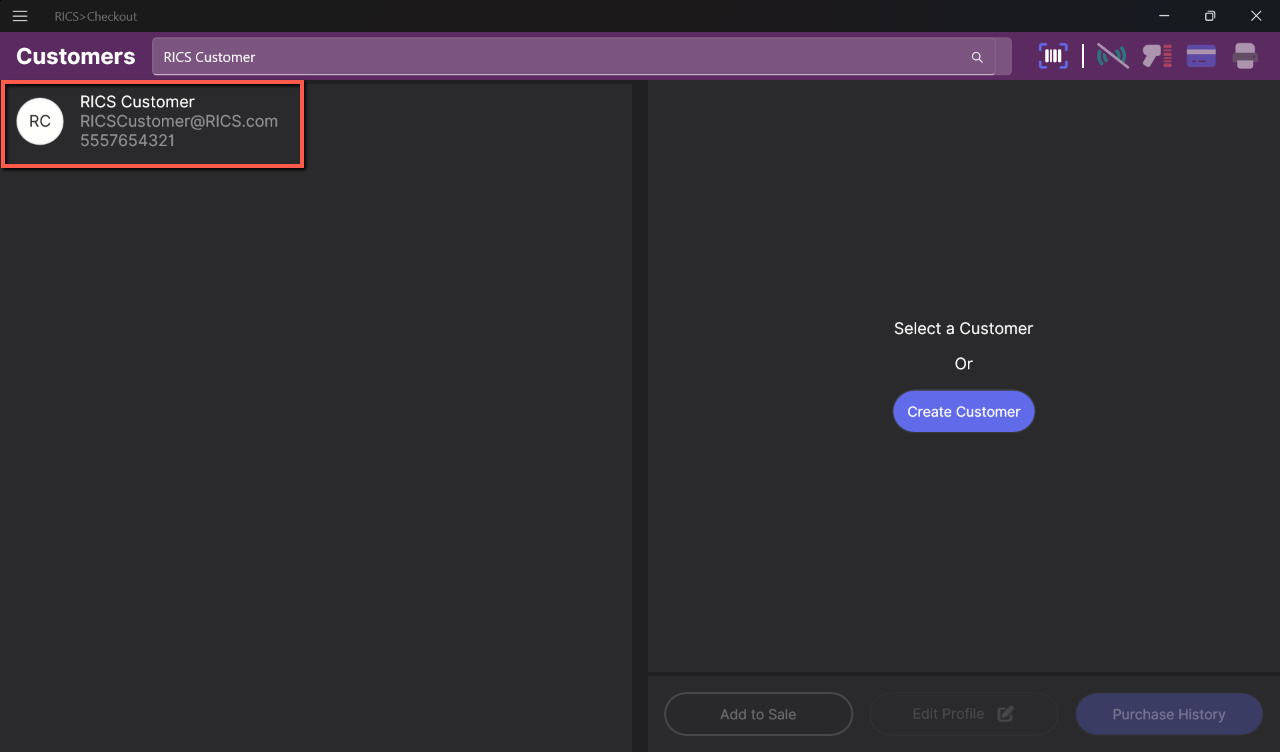Screen dimensions: 1280x752
Task: Click the credit card reader icon
Action: (1201, 56)
